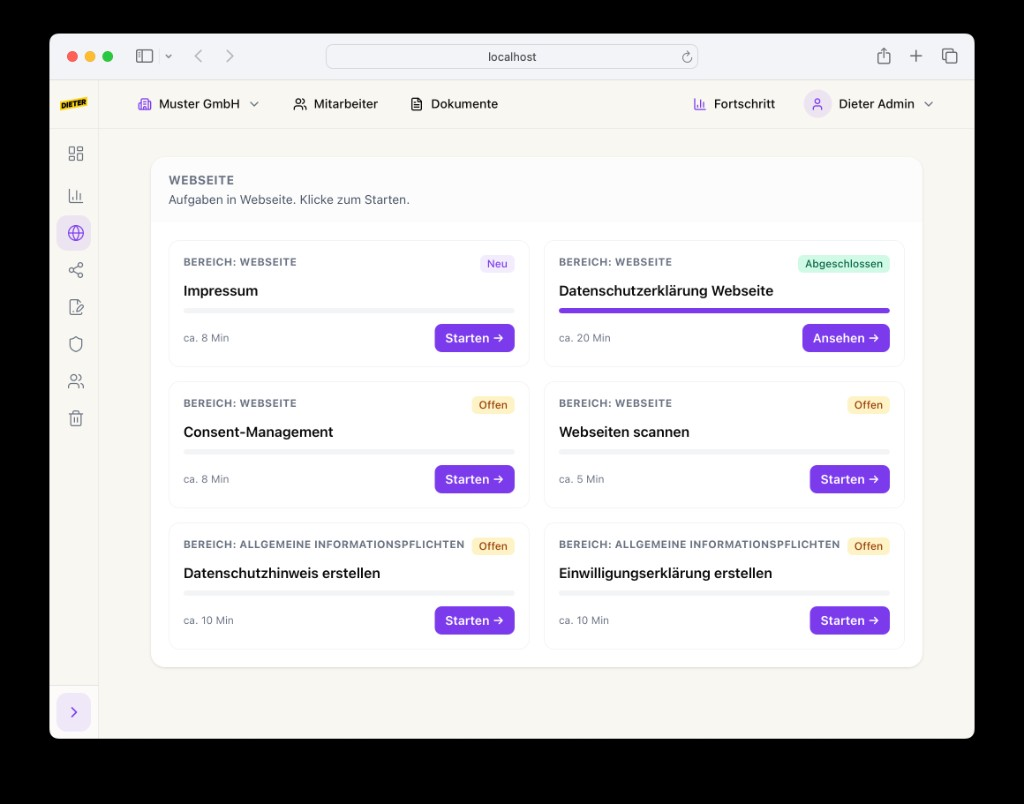Expand the Safari sidebar options chevron

[x=169, y=57]
